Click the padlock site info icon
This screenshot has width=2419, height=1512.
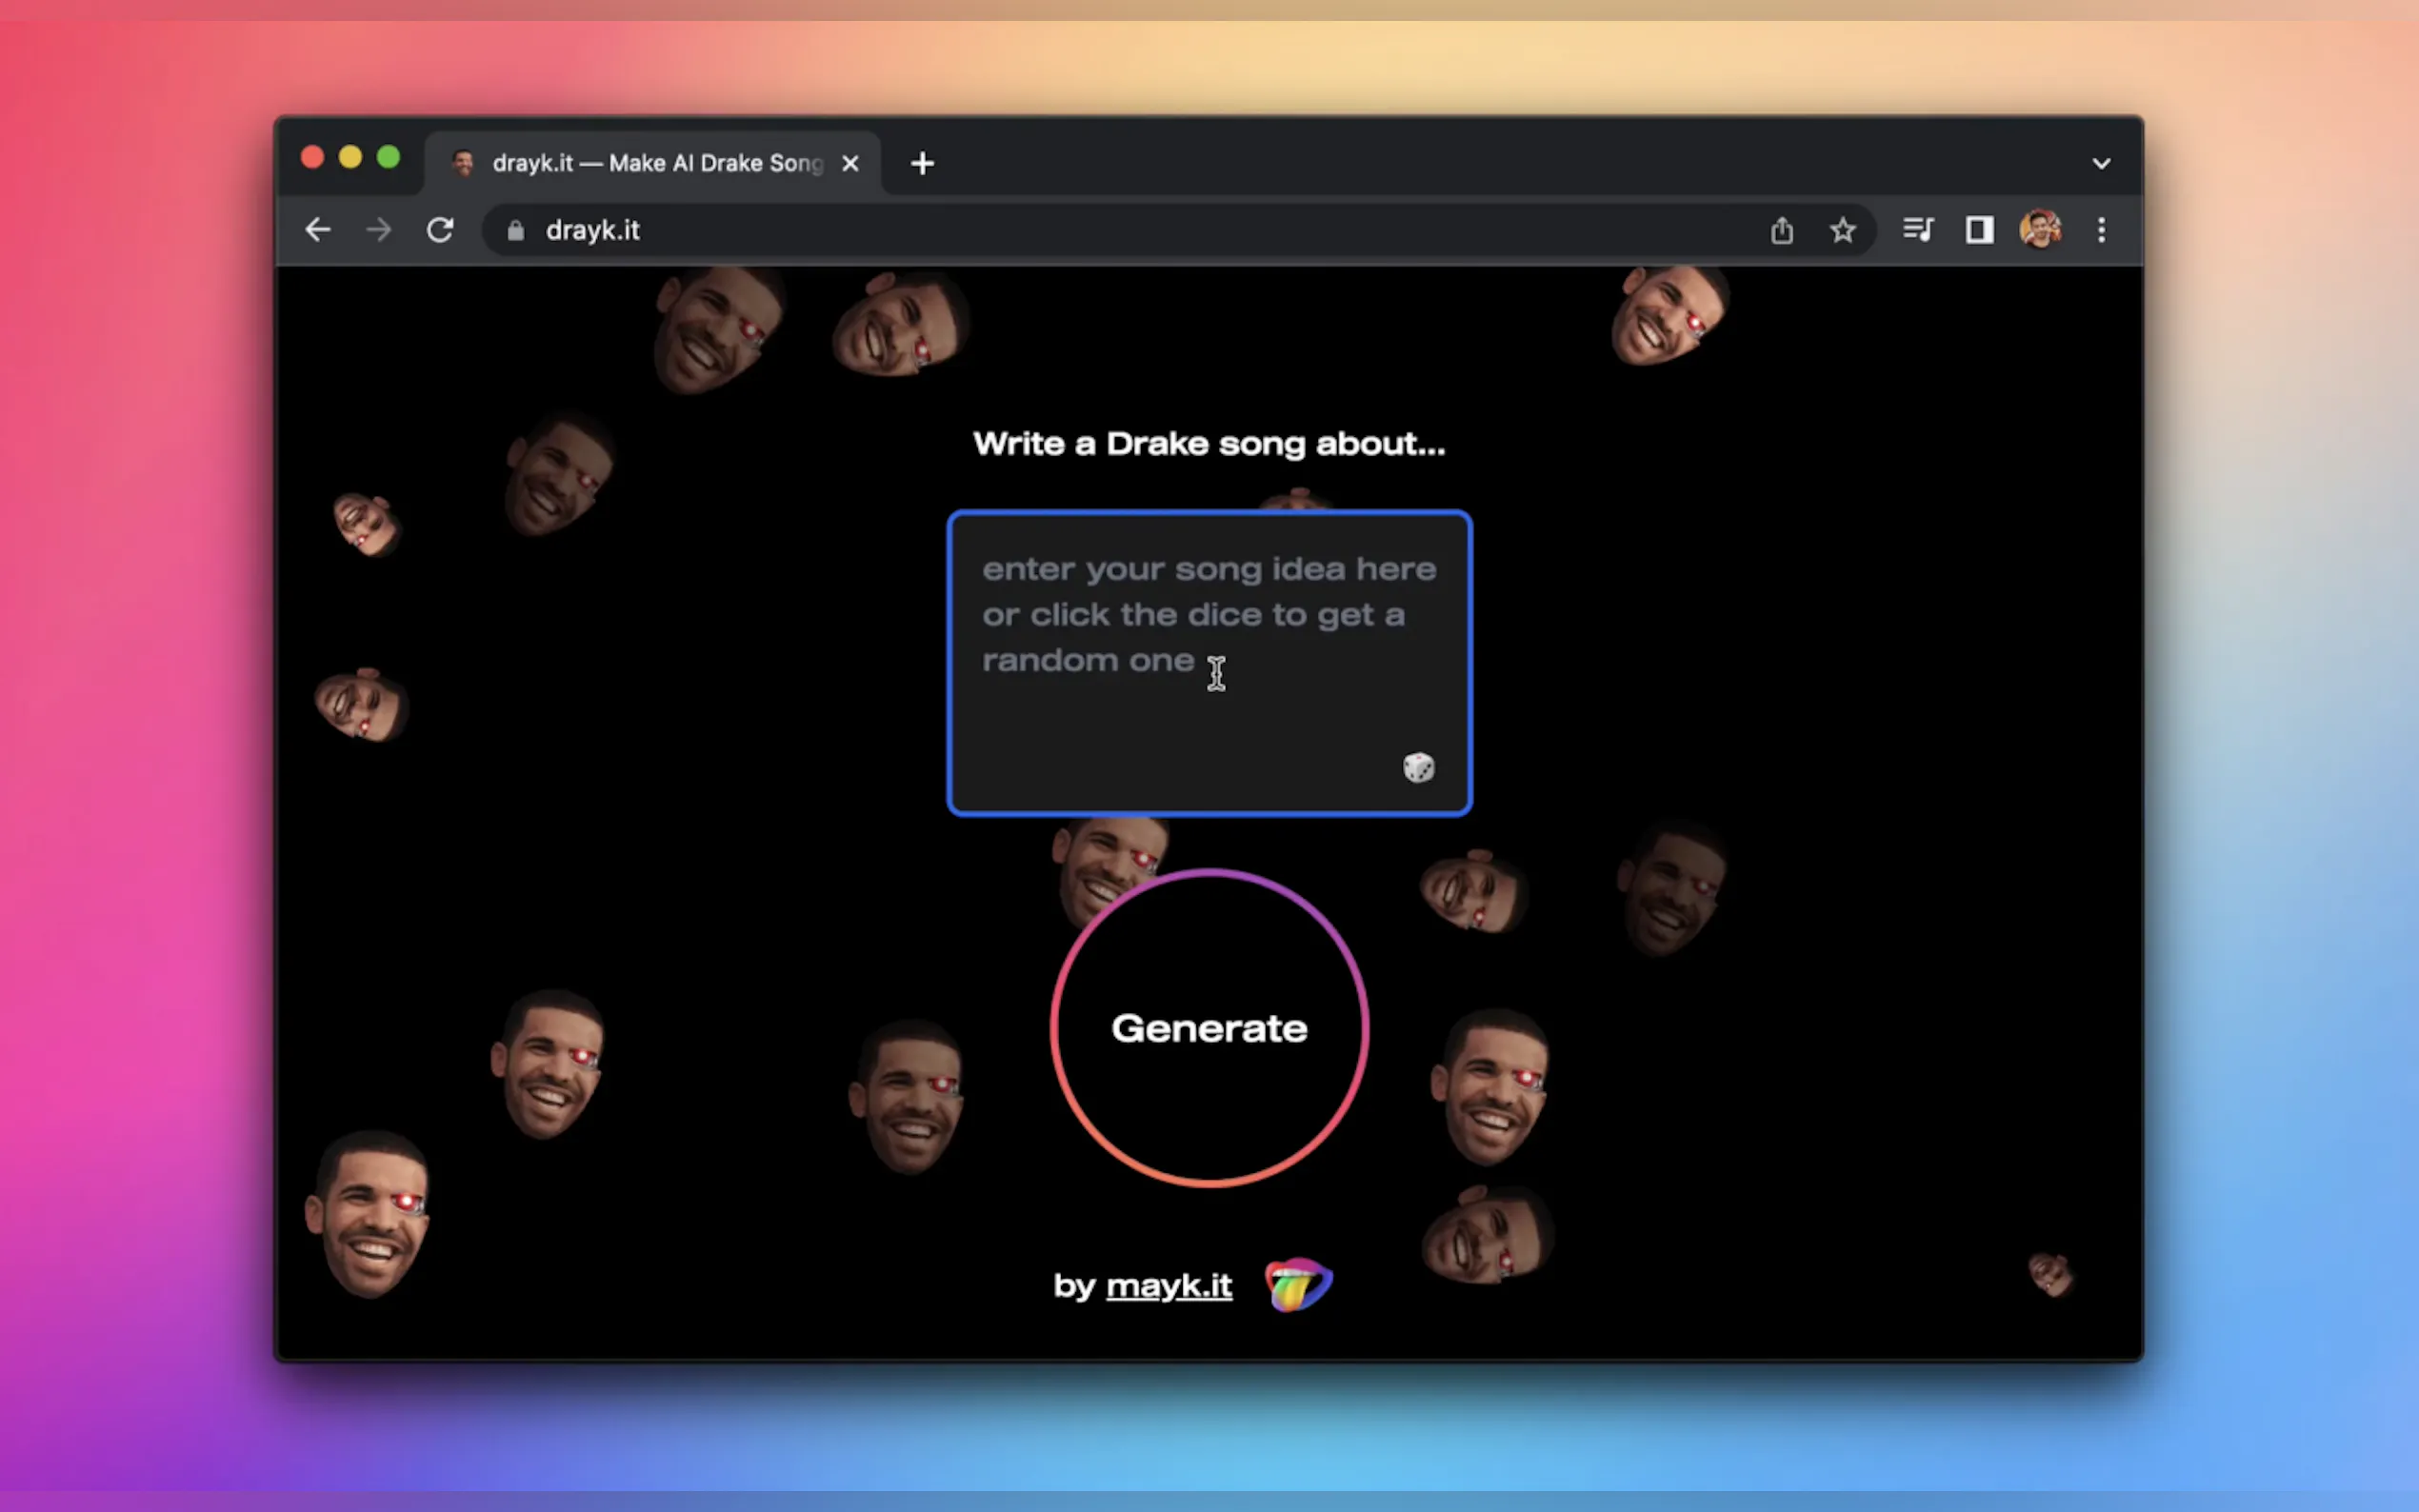(x=515, y=231)
